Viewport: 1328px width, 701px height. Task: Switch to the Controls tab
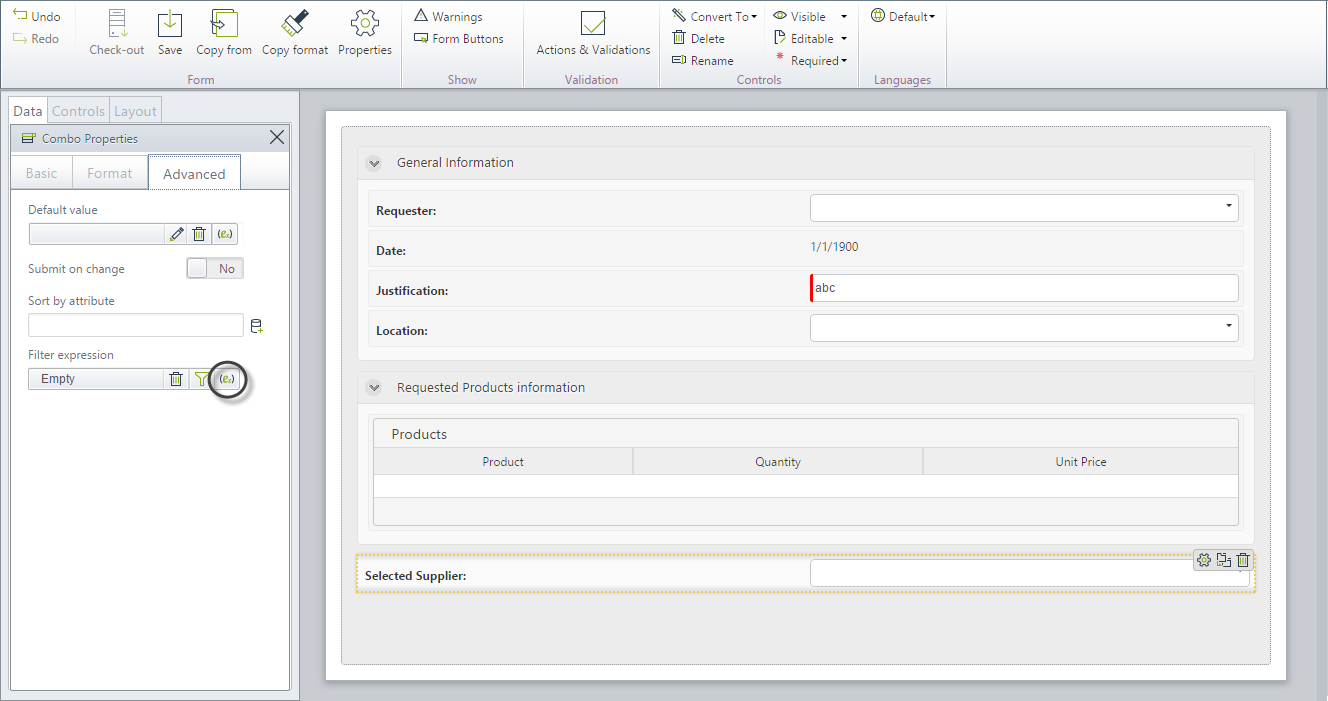pyautogui.click(x=78, y=111)
